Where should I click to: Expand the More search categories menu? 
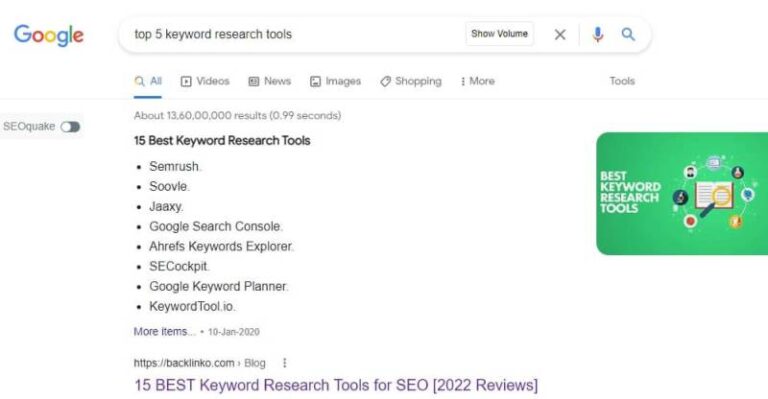point(477,81)
